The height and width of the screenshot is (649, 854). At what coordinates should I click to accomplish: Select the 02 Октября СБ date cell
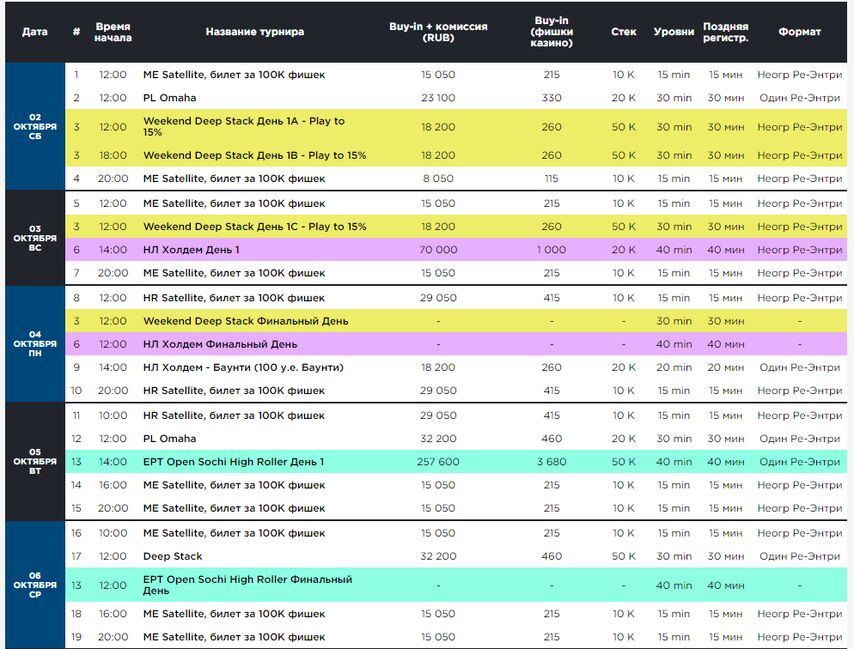tap(34, 127)
